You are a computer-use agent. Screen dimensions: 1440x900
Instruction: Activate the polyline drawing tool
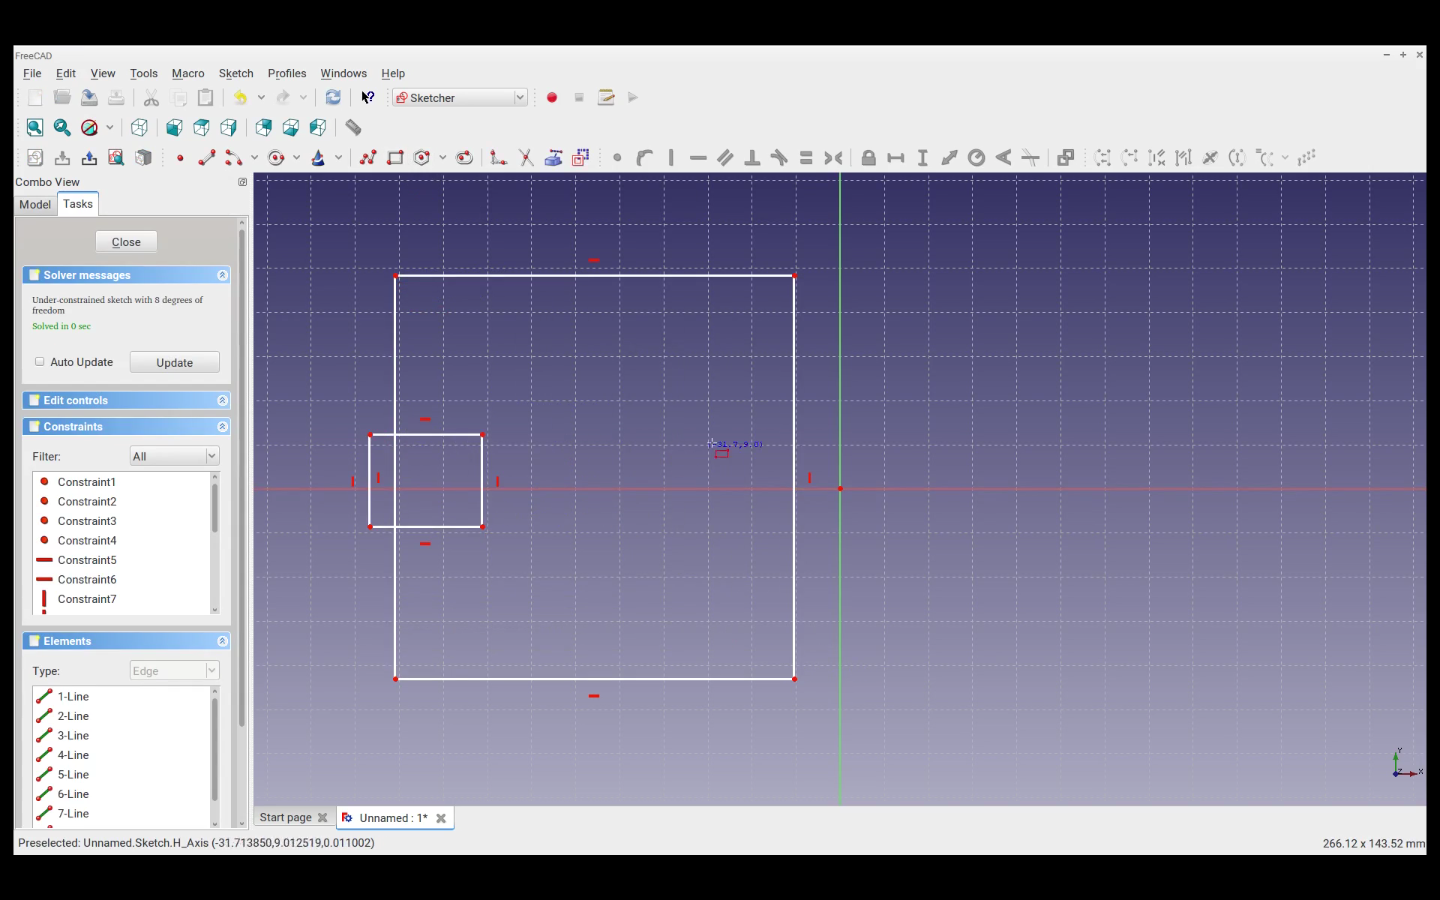click(x=368, y=158)
